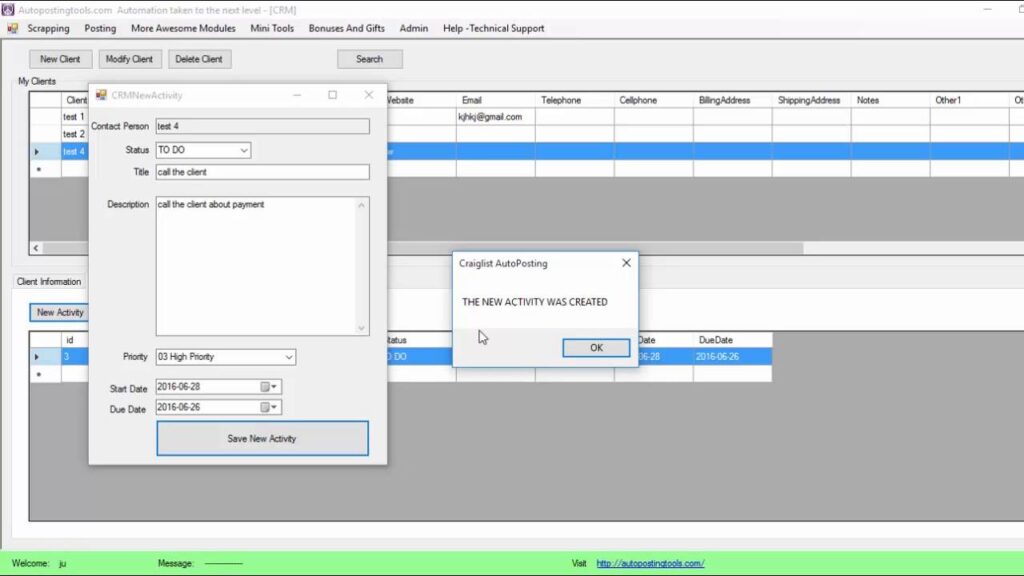Expand the Status dropdown showing TO DO
Image resolution: width=1024 pixels, height=576 pixels.
click(x=243, y=150)
